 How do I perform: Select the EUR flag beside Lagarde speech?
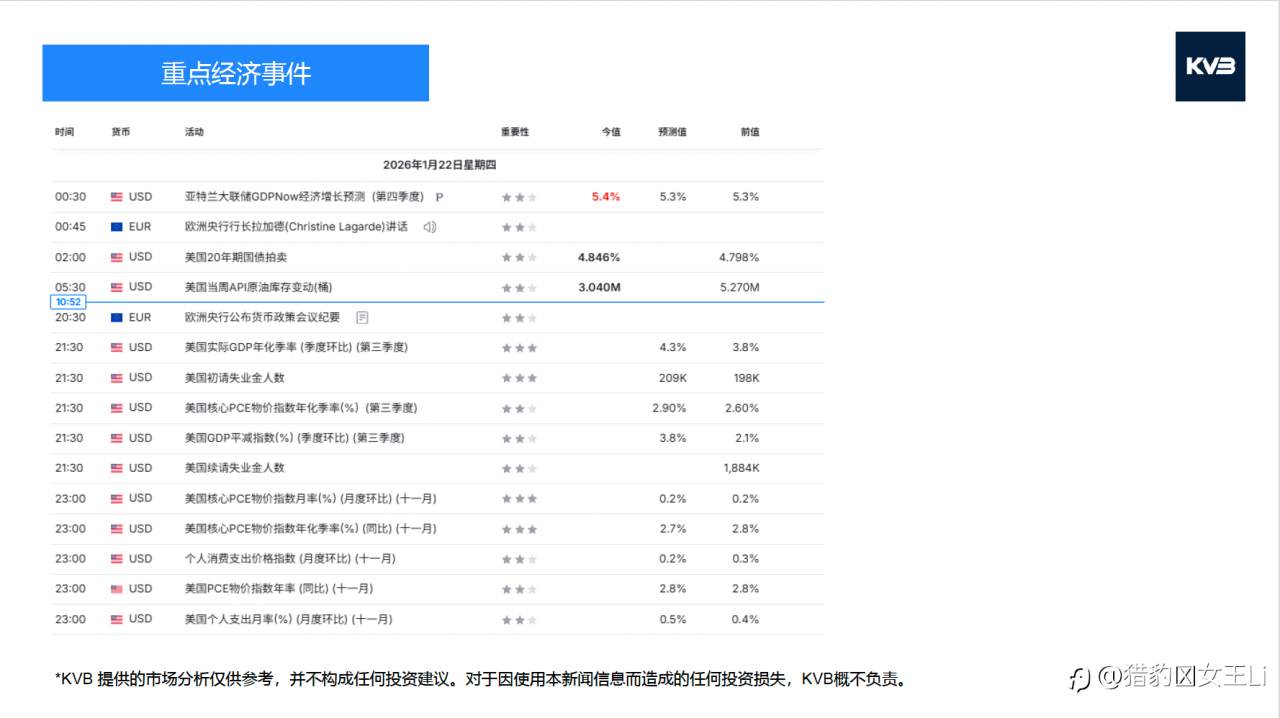coord(116,227)
